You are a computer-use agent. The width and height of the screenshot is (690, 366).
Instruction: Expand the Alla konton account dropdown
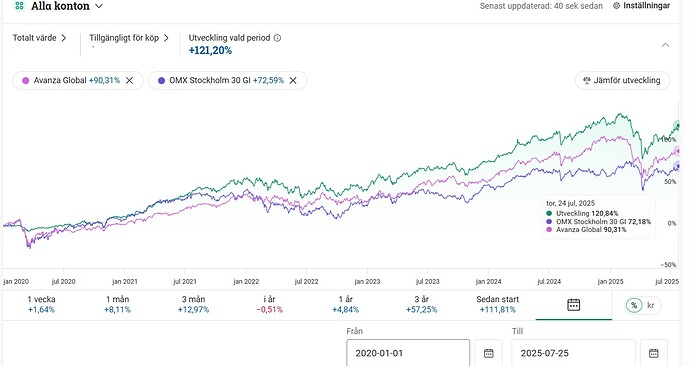tap(99, 6)
